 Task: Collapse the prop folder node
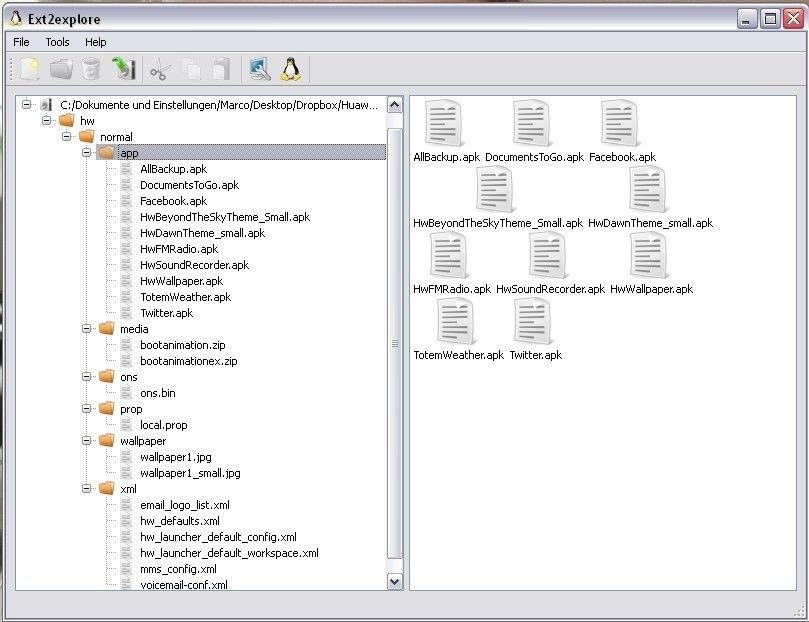(87, 408)
